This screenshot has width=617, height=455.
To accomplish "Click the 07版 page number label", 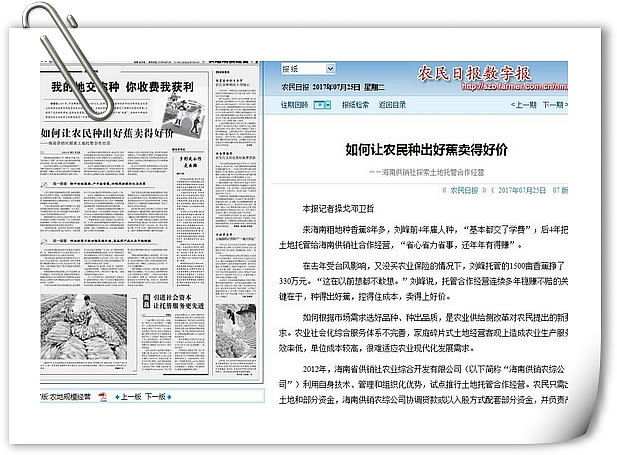I will 560,191.
